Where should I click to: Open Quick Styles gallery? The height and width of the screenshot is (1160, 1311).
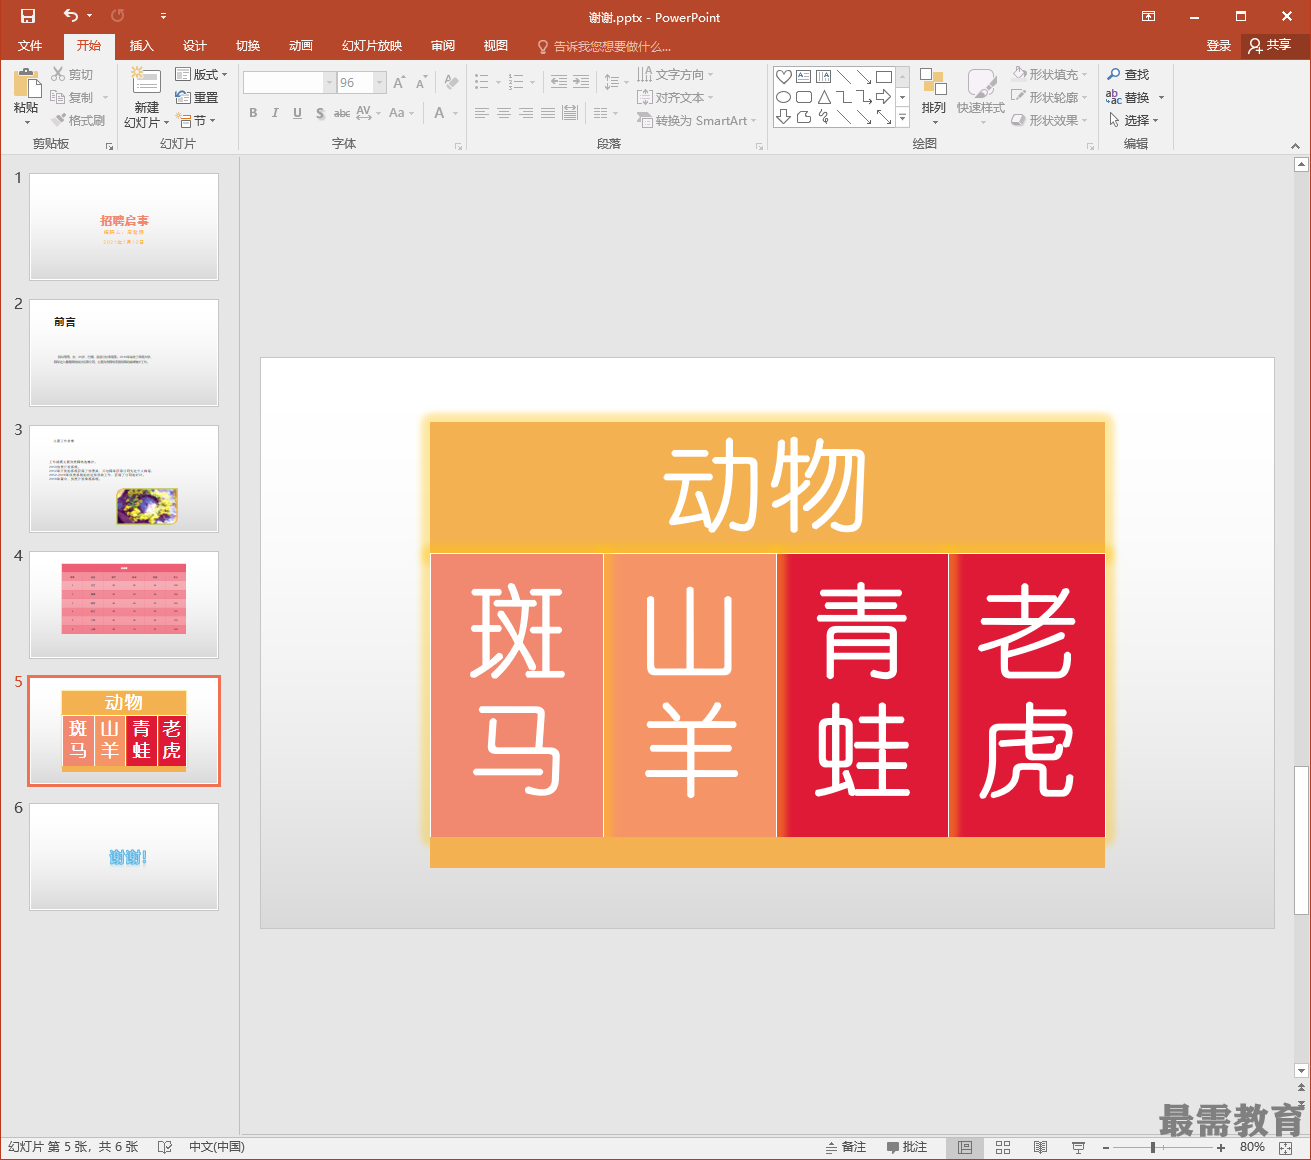981,95
